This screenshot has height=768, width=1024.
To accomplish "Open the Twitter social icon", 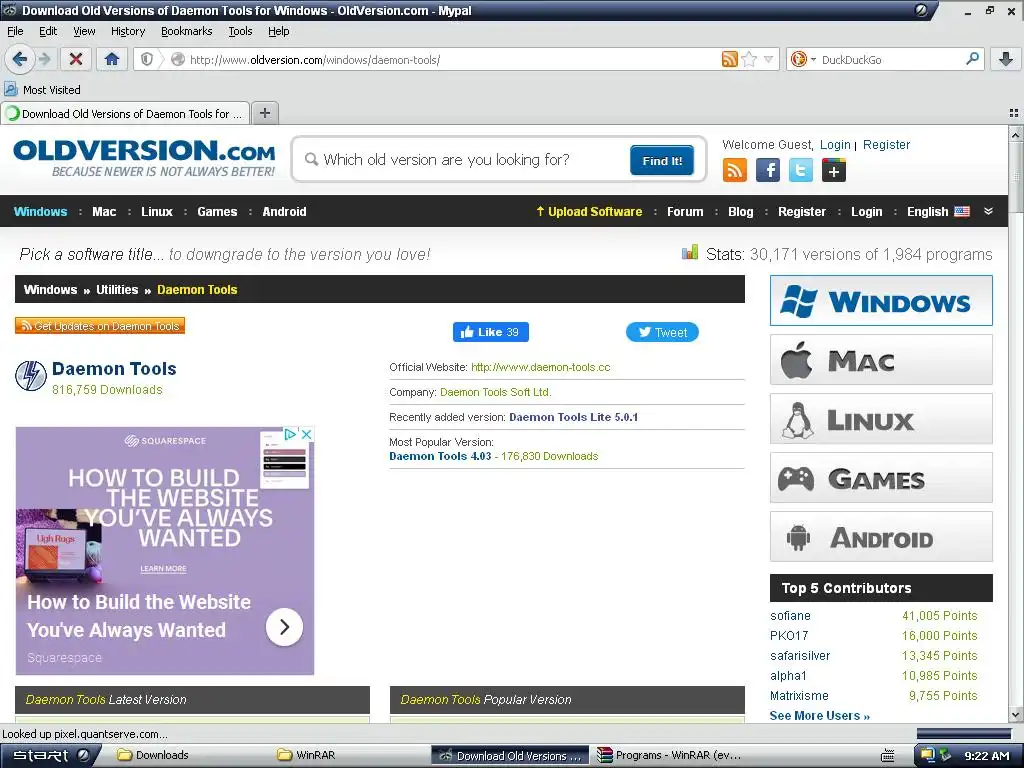I will (x=801, y=170).
